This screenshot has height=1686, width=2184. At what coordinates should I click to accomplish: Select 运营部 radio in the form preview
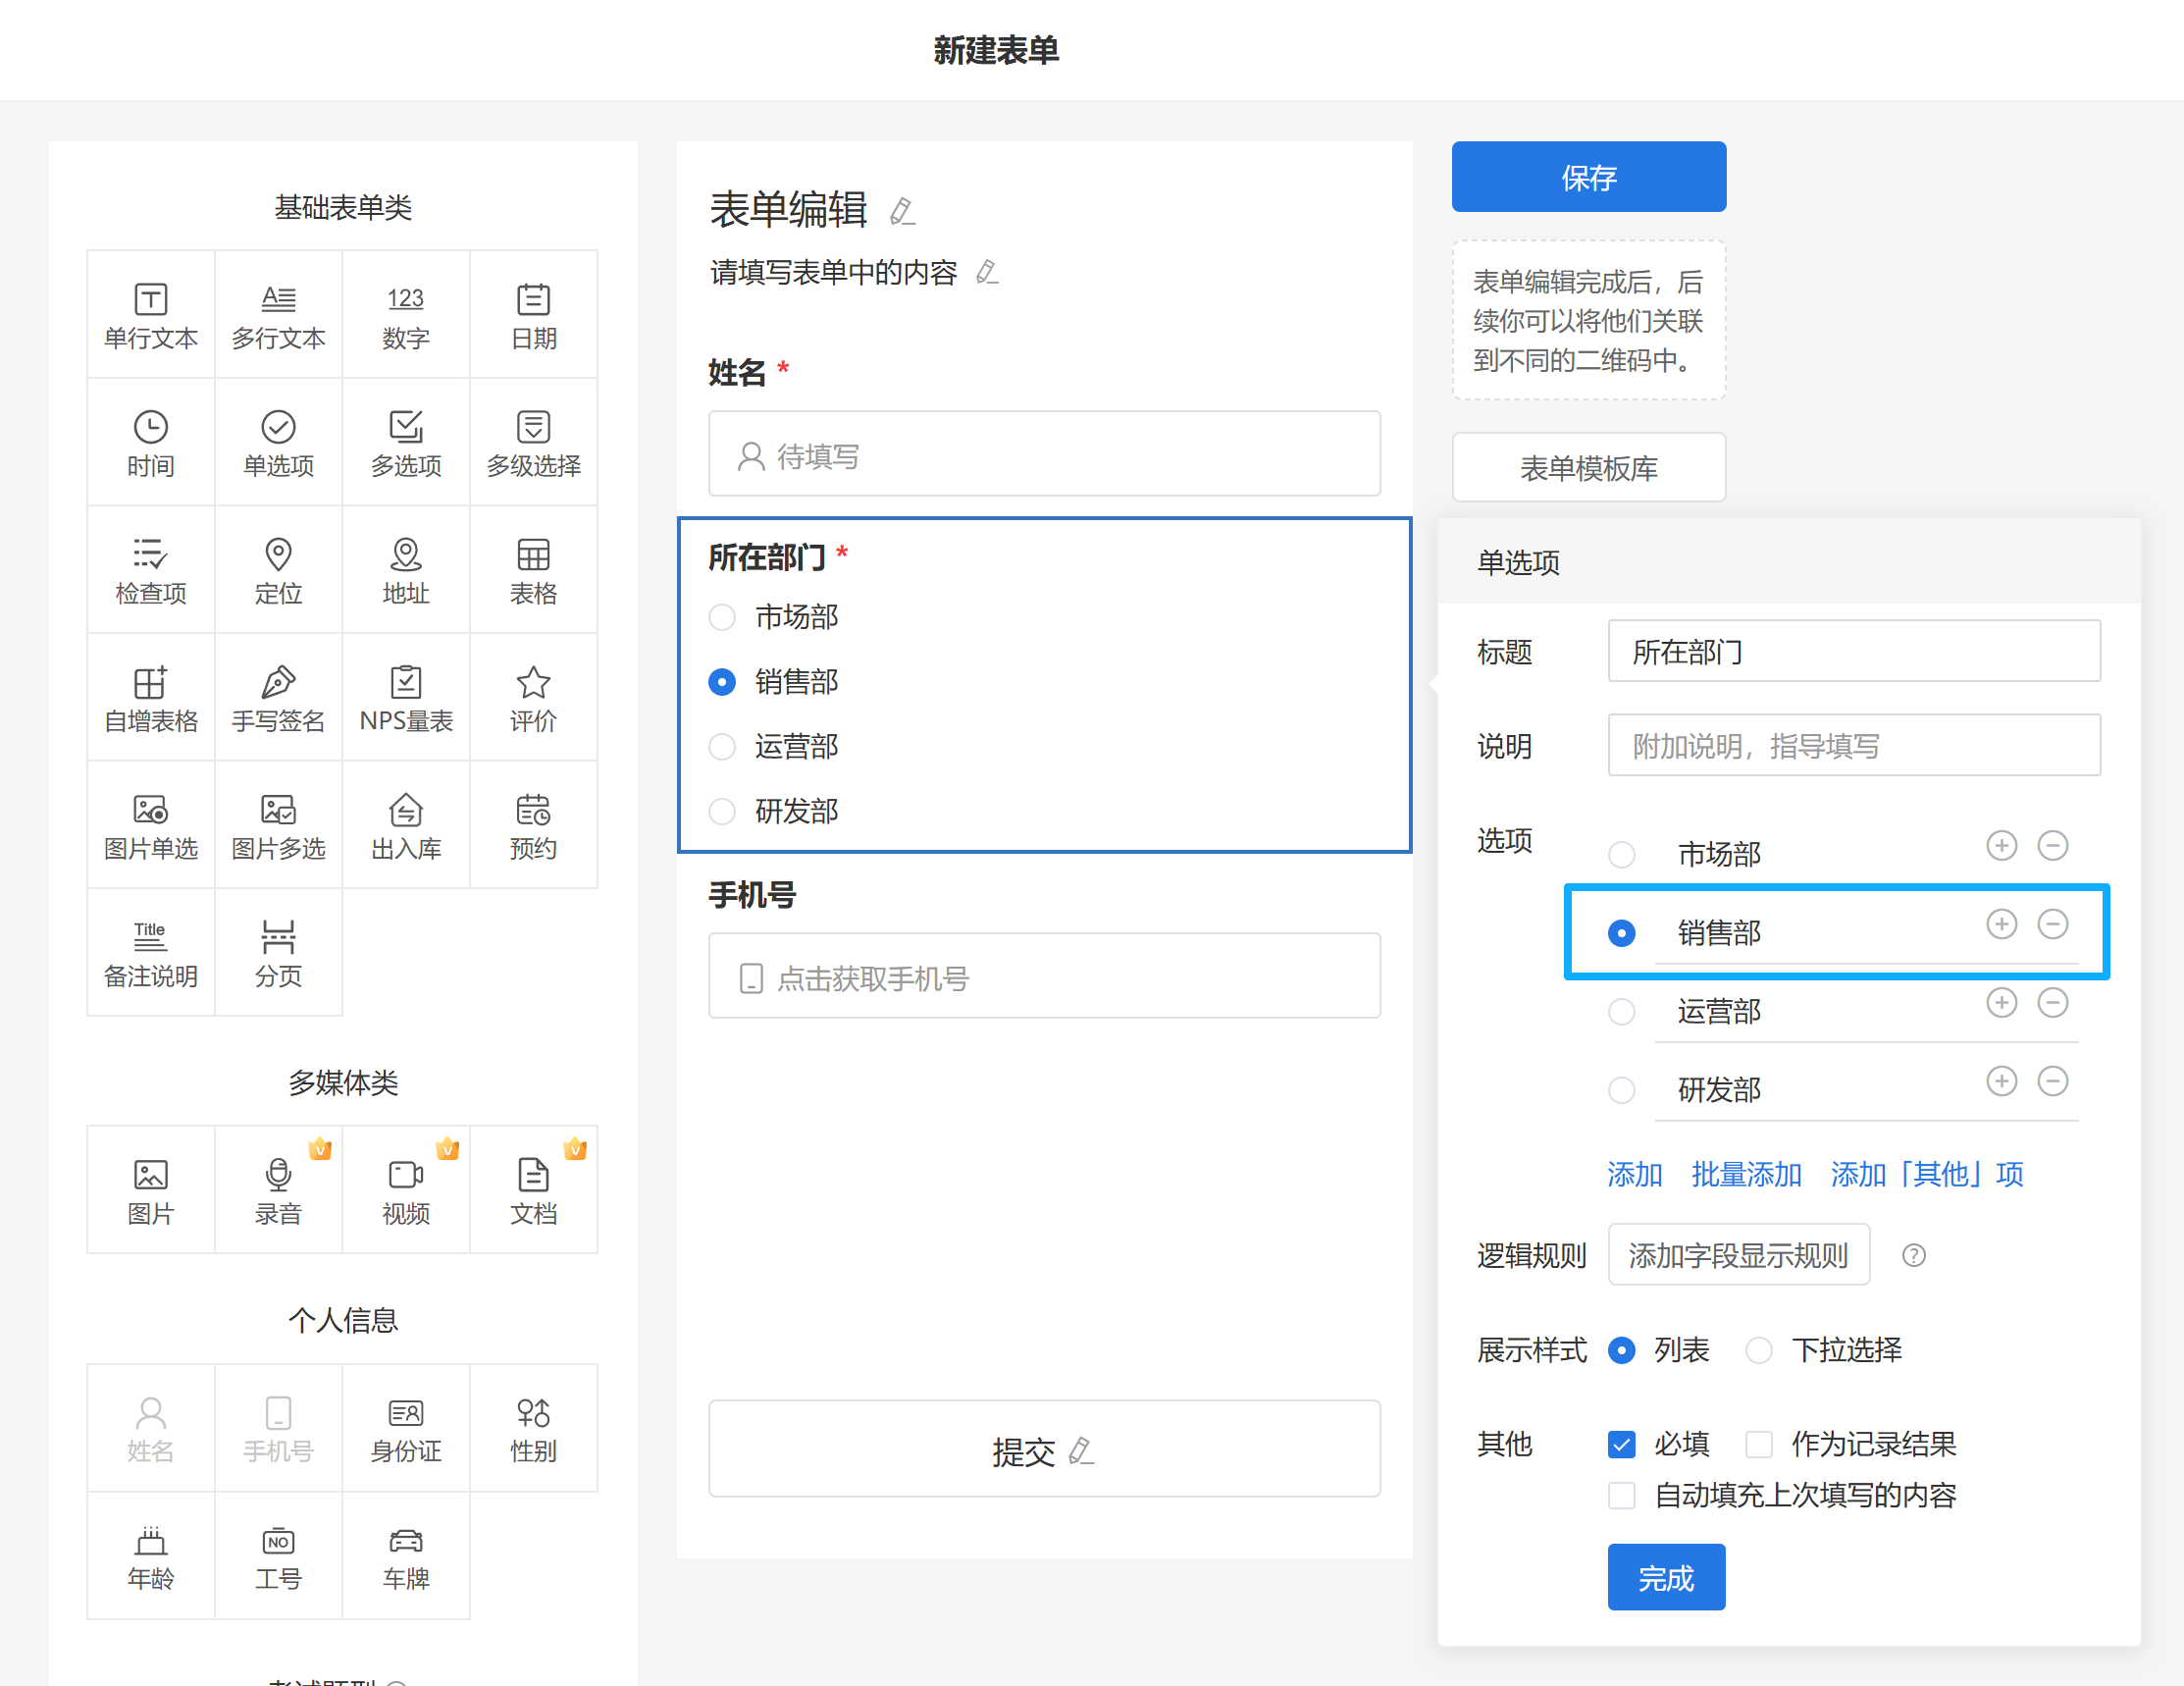[722, 747]
